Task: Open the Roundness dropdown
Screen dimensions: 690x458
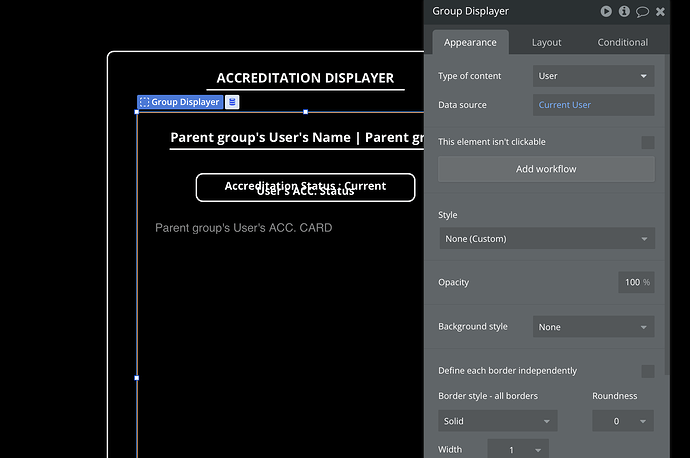Action: pos(623,421)
